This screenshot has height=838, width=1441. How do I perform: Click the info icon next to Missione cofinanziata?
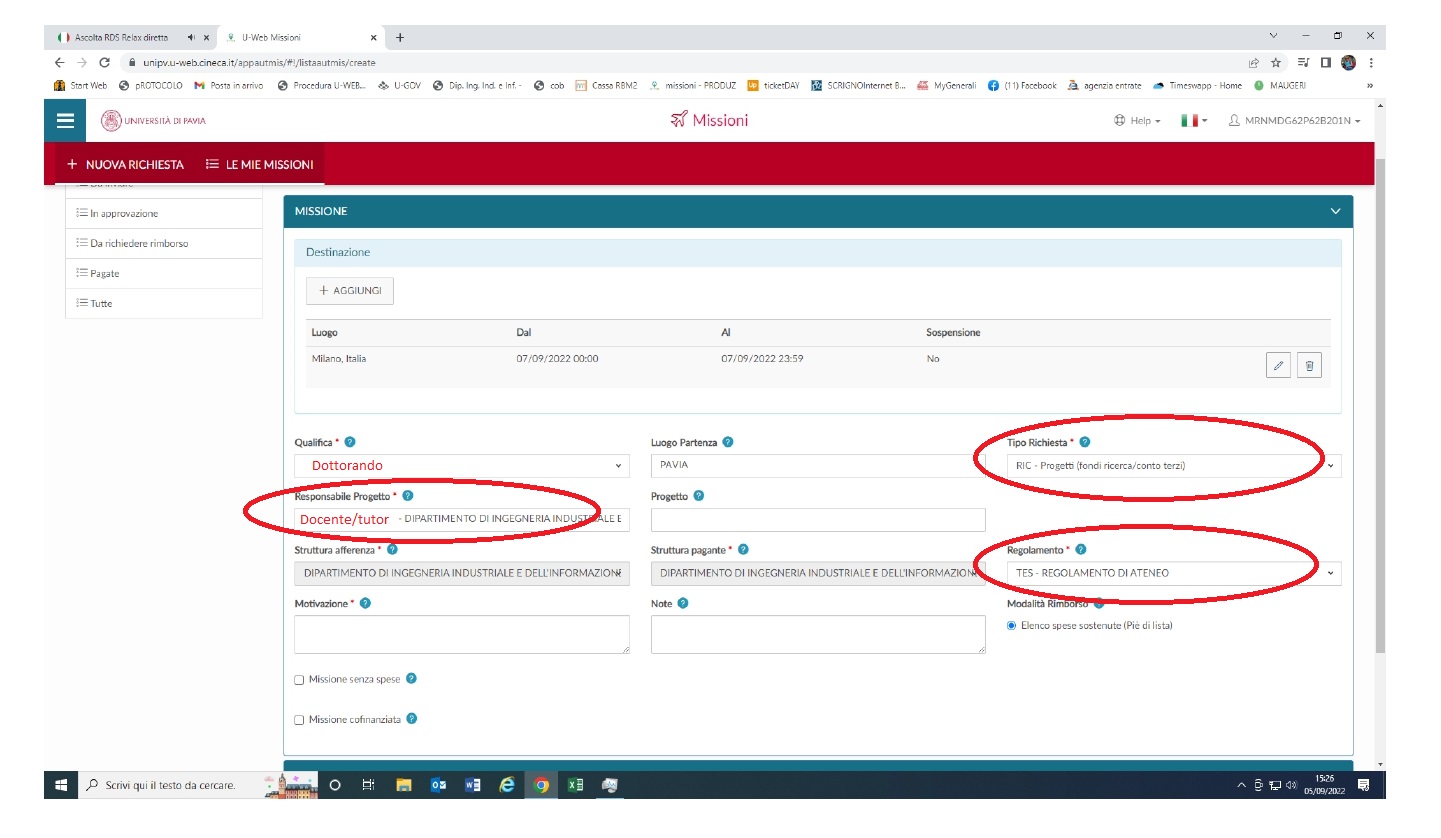[x=412, y=719]
